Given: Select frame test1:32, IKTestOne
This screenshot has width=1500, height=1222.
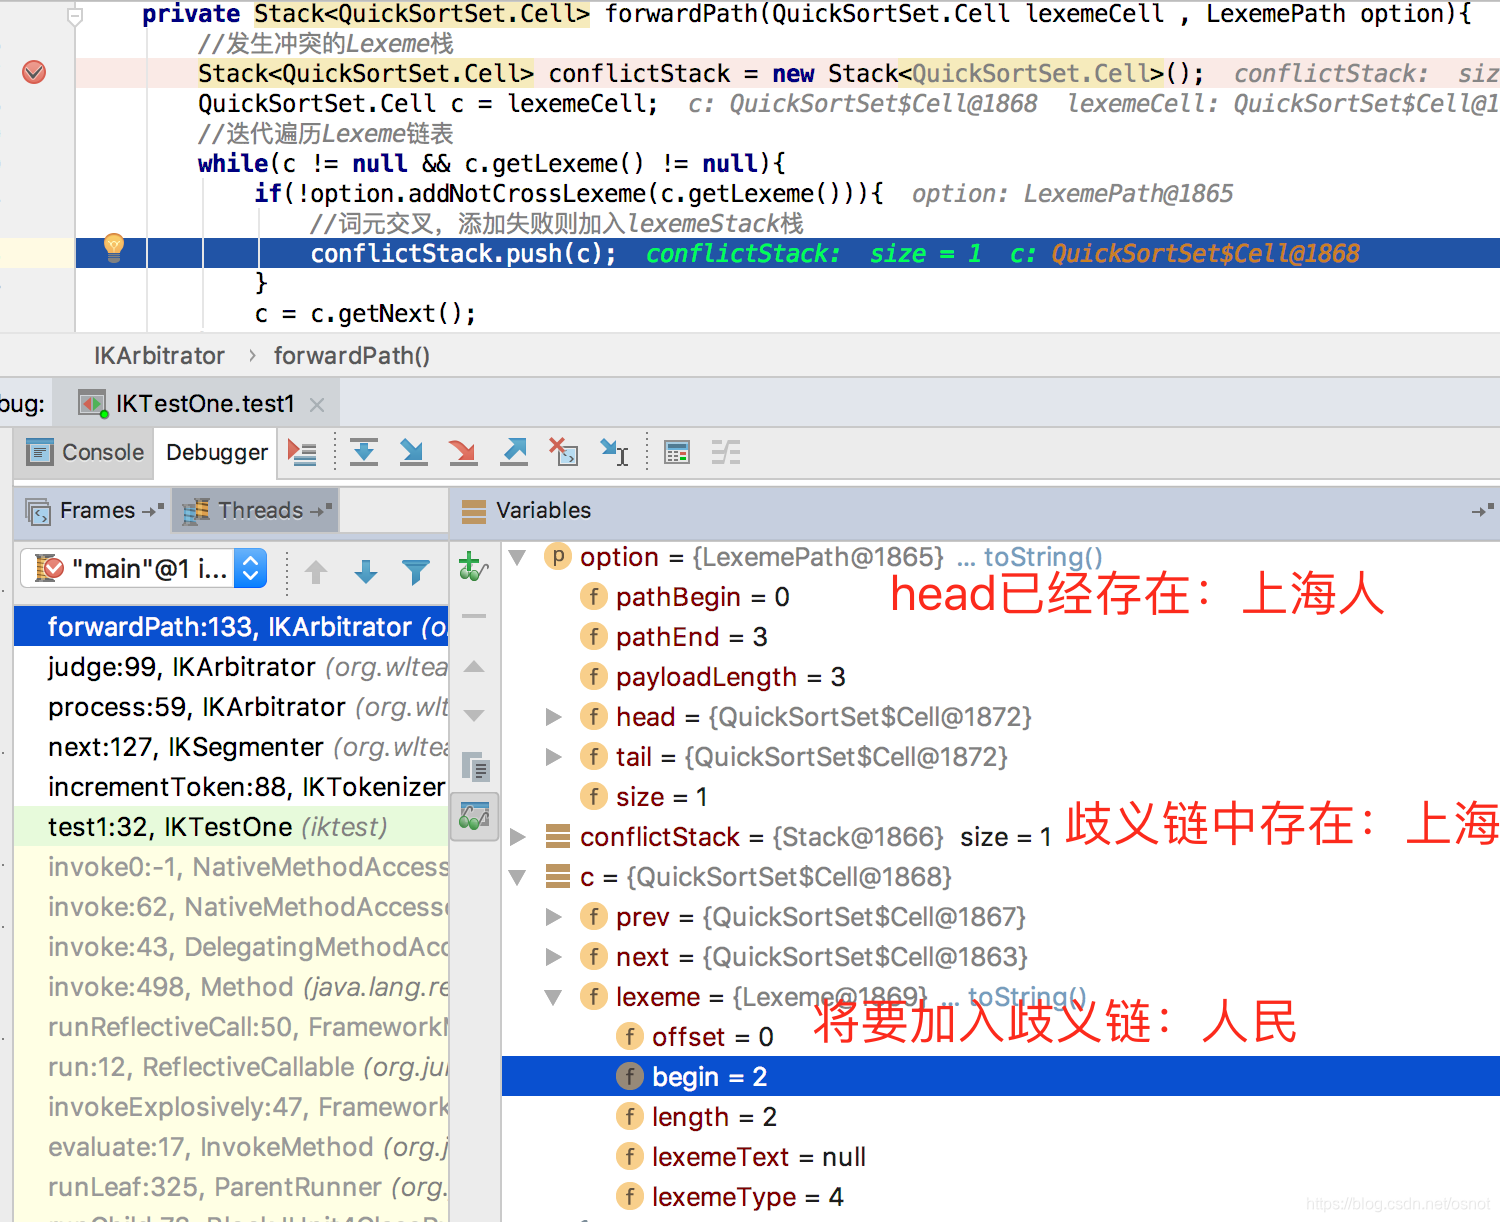Looking at the screenshot, I should point(231,827).
